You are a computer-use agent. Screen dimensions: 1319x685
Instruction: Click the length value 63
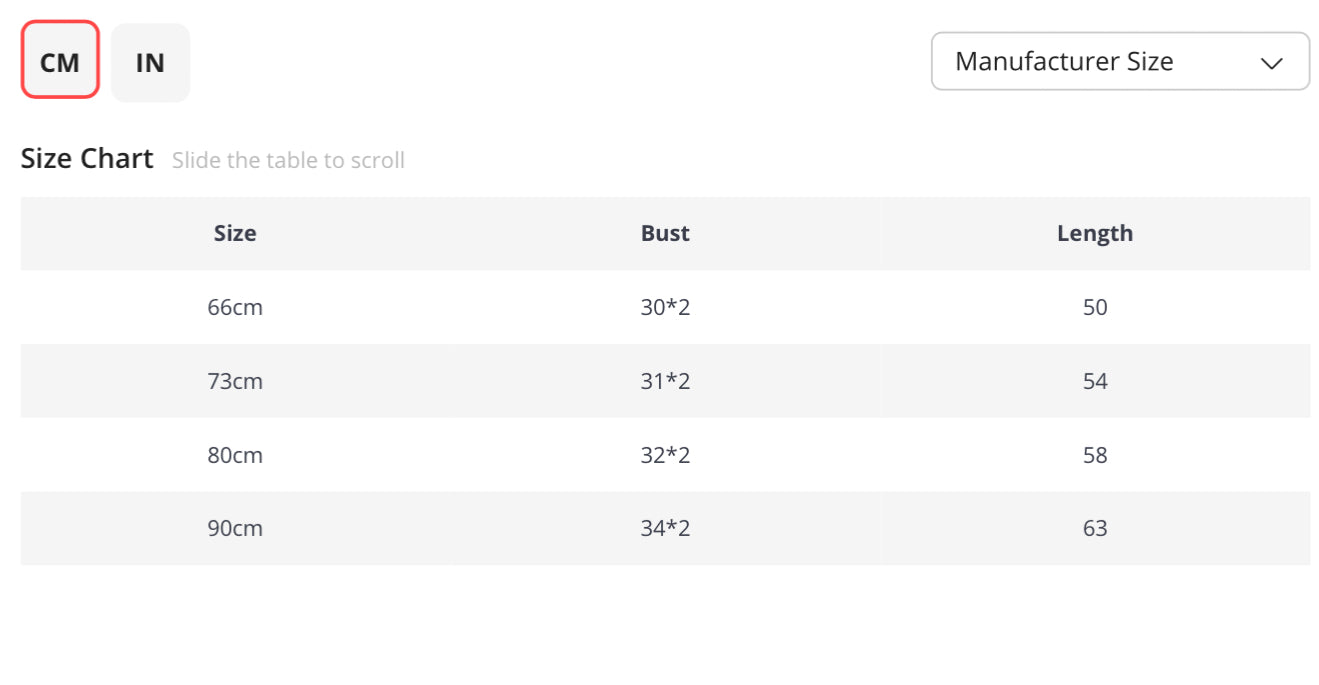tap(1095, 528)
